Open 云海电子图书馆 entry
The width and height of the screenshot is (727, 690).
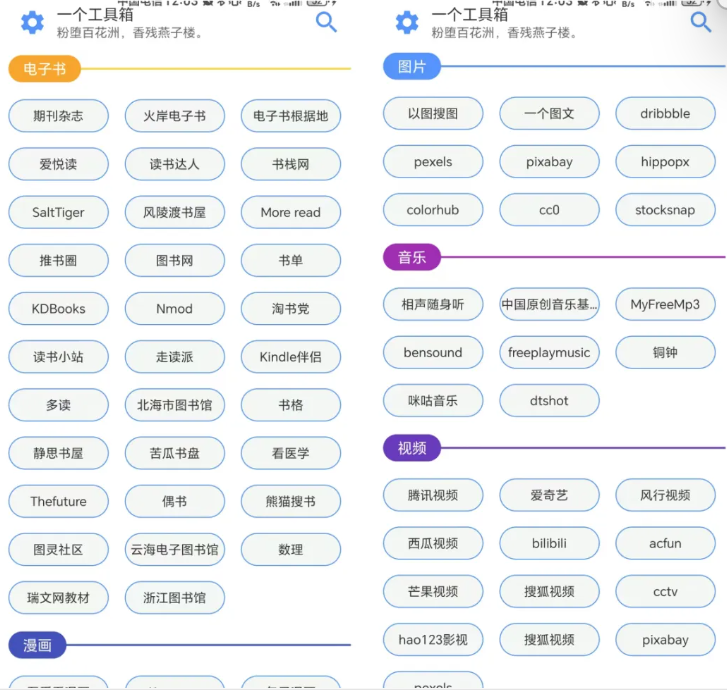click(x=175, y=549)
